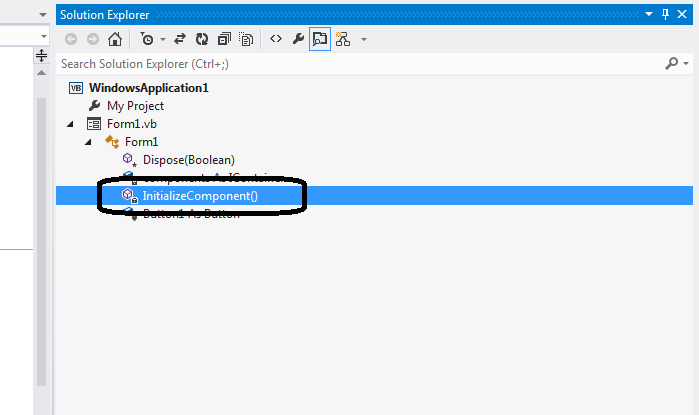This screenshot has height=415, width=699.
Task: Click the Forward navigation arrow icon
Action: tap(93, 39)
